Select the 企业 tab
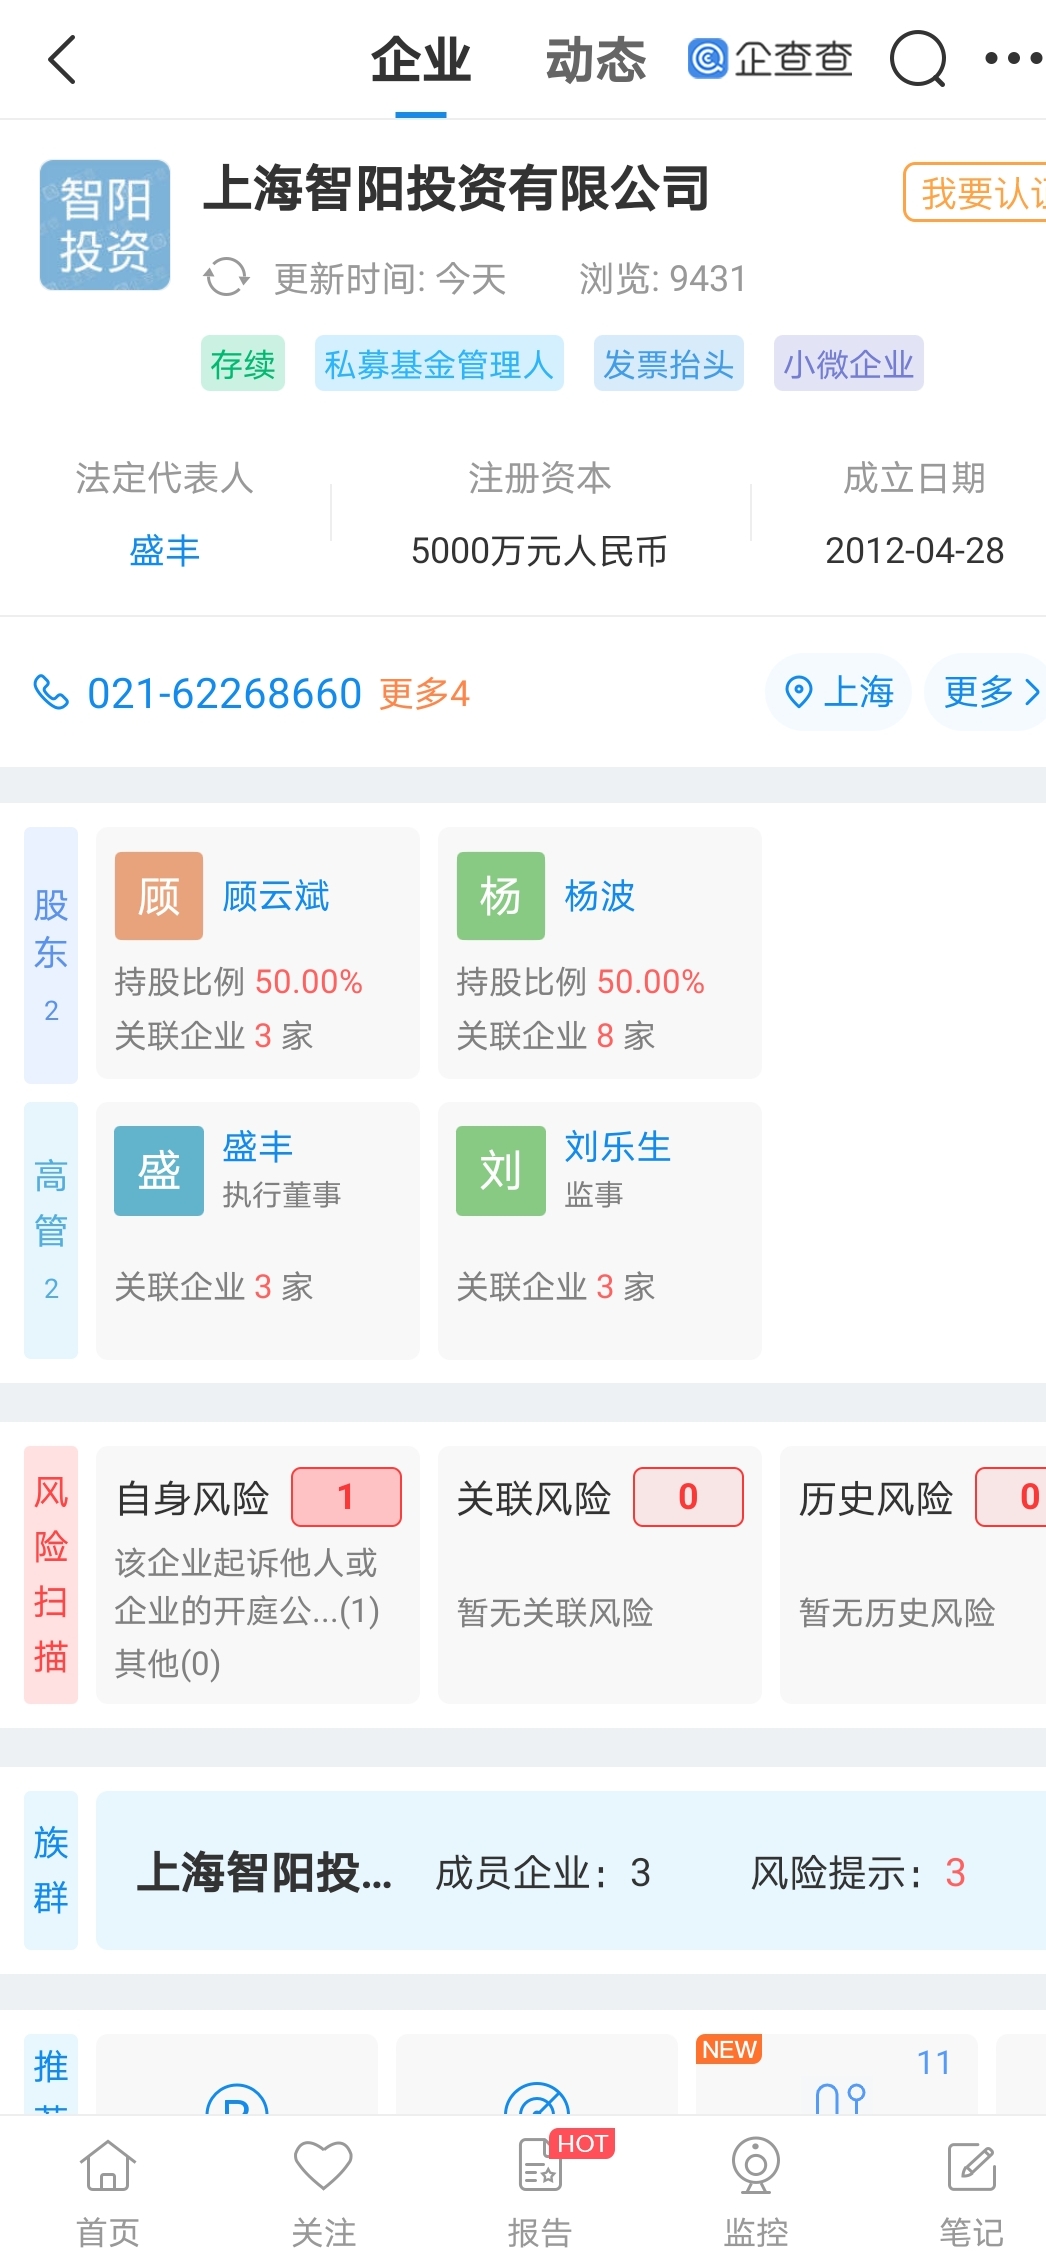The height and width of the screenshot is (2263, 1046). [x=420, y=61]
